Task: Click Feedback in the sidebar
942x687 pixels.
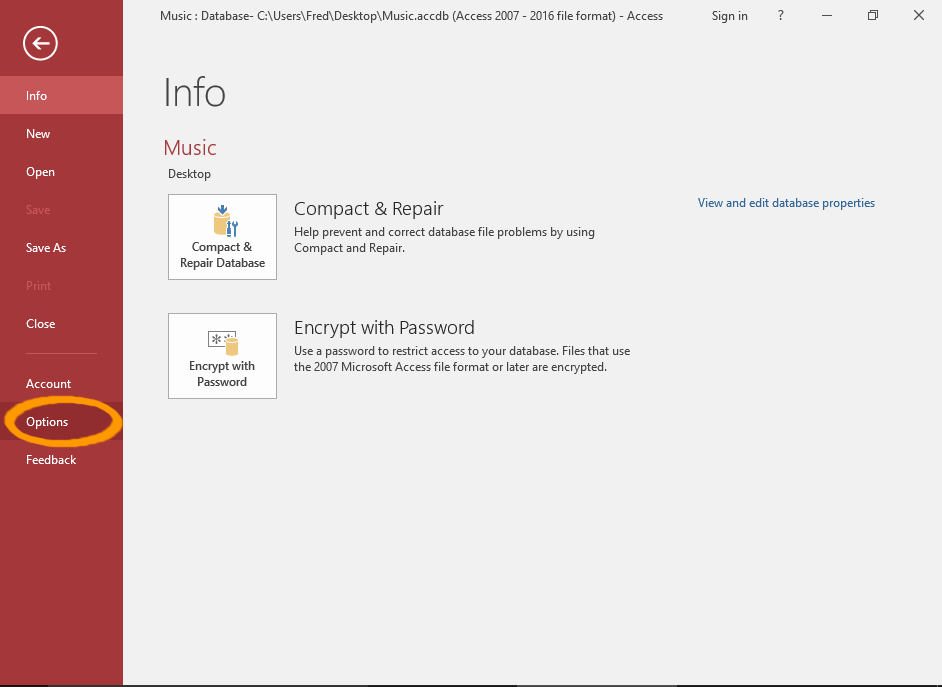Action: coord(51,460)
